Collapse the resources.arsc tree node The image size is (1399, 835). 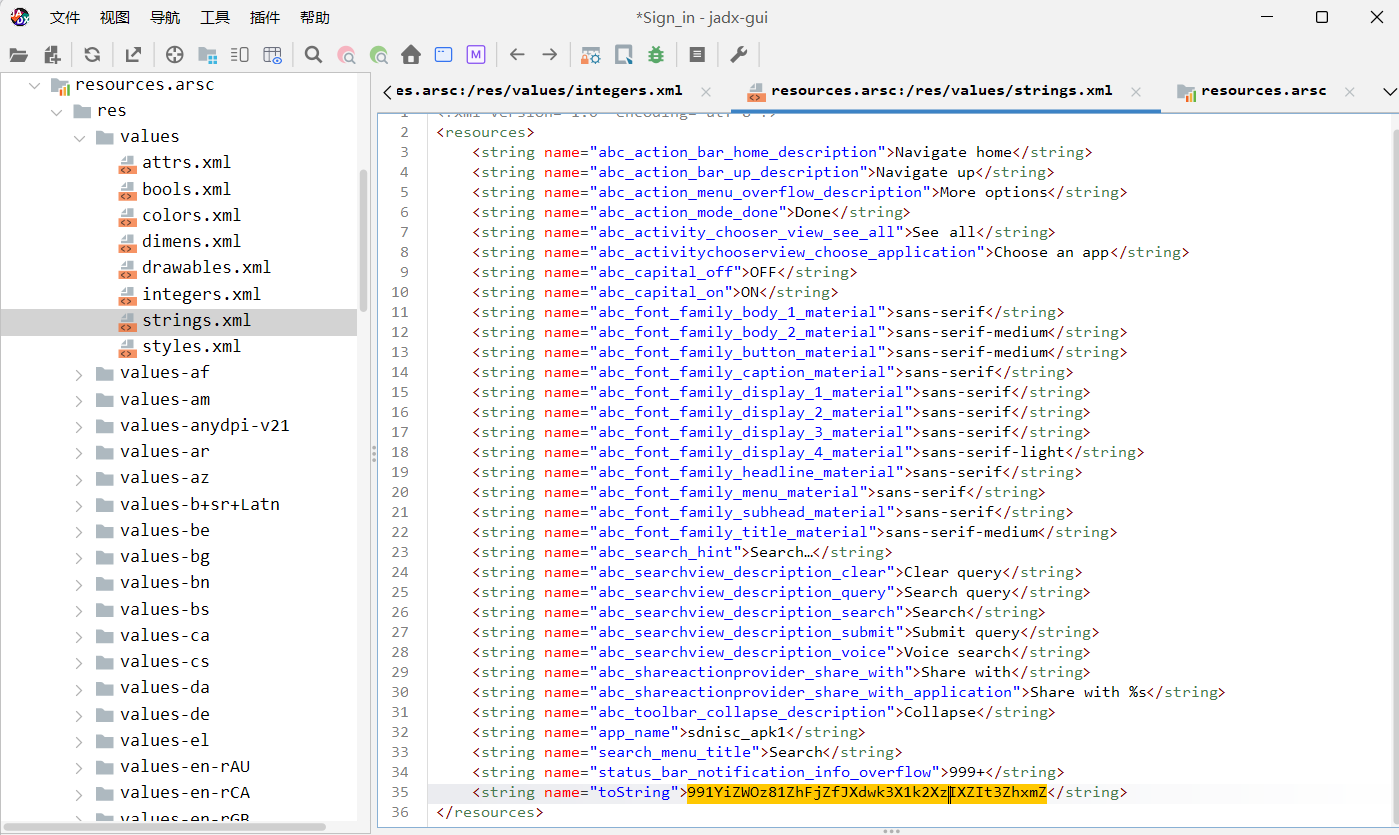[35, 85]
